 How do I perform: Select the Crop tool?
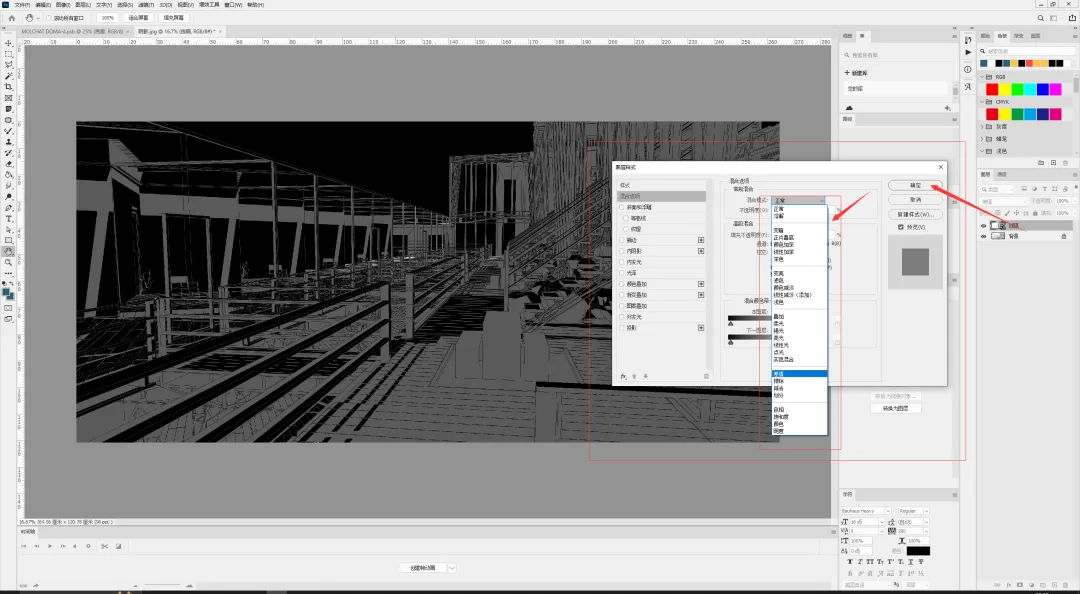[9, 87]
